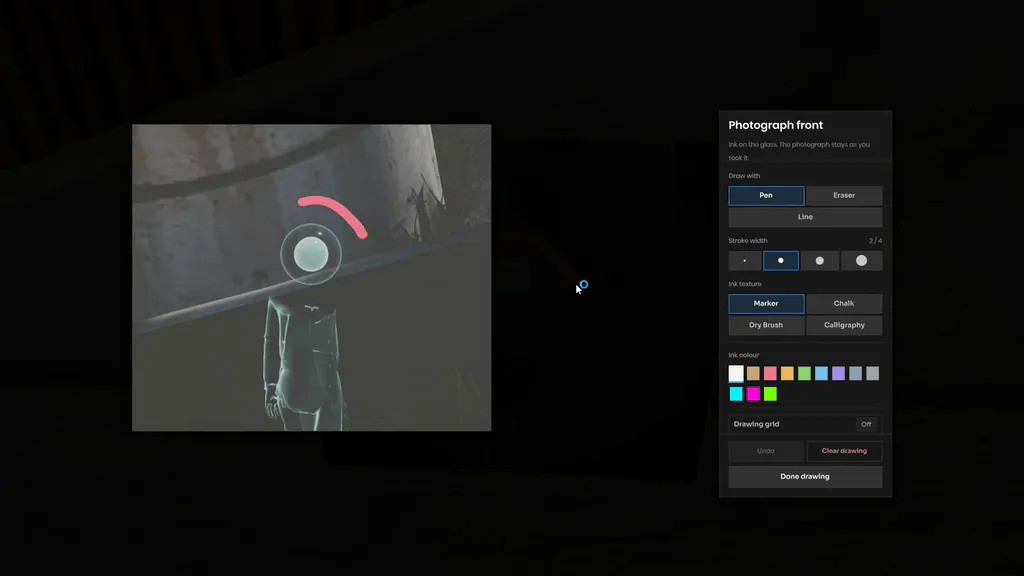Click the 'Draw with' section label
Viewport: 1024px width, 576px height.
coord(744,176)
